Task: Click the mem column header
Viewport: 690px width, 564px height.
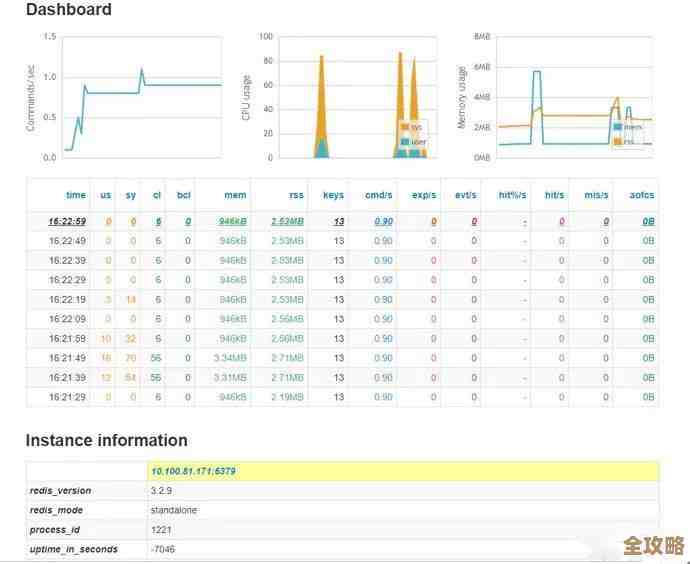Action: click(236, 195)
